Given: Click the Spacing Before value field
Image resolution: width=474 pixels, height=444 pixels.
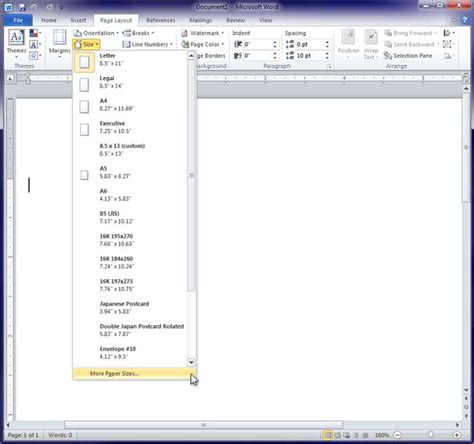Looking at the screenshot, I should click(x=310, y=44).
